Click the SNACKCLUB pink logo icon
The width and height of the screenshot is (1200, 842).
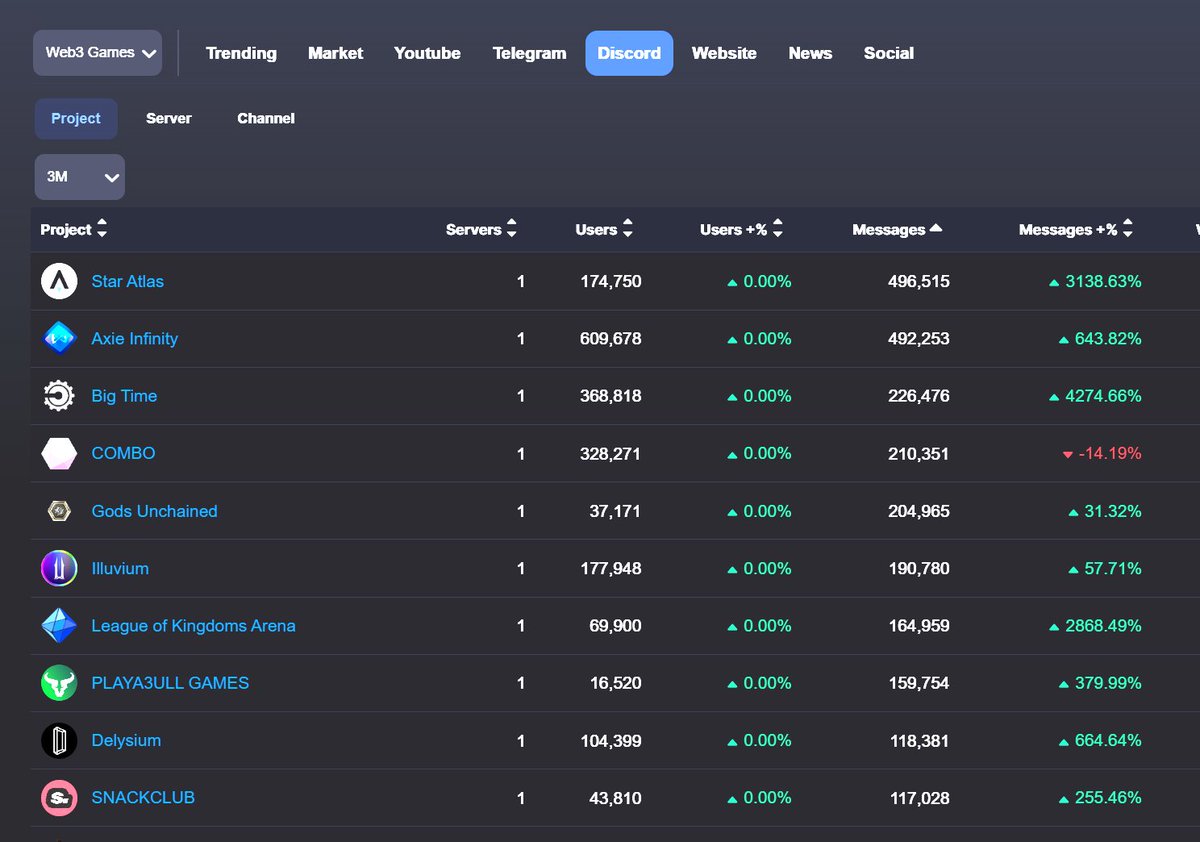coord(59,798)
